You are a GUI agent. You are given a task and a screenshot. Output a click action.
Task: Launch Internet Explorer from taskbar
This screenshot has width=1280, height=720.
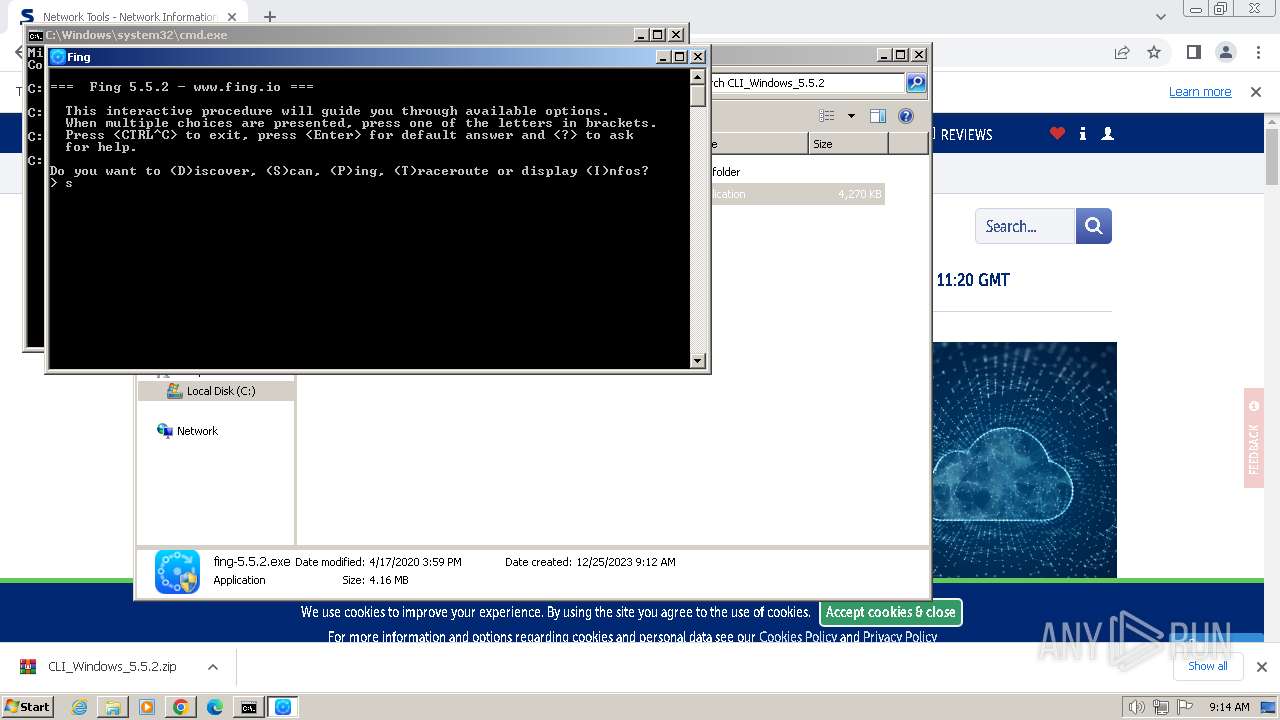click(x=79, y=707)
